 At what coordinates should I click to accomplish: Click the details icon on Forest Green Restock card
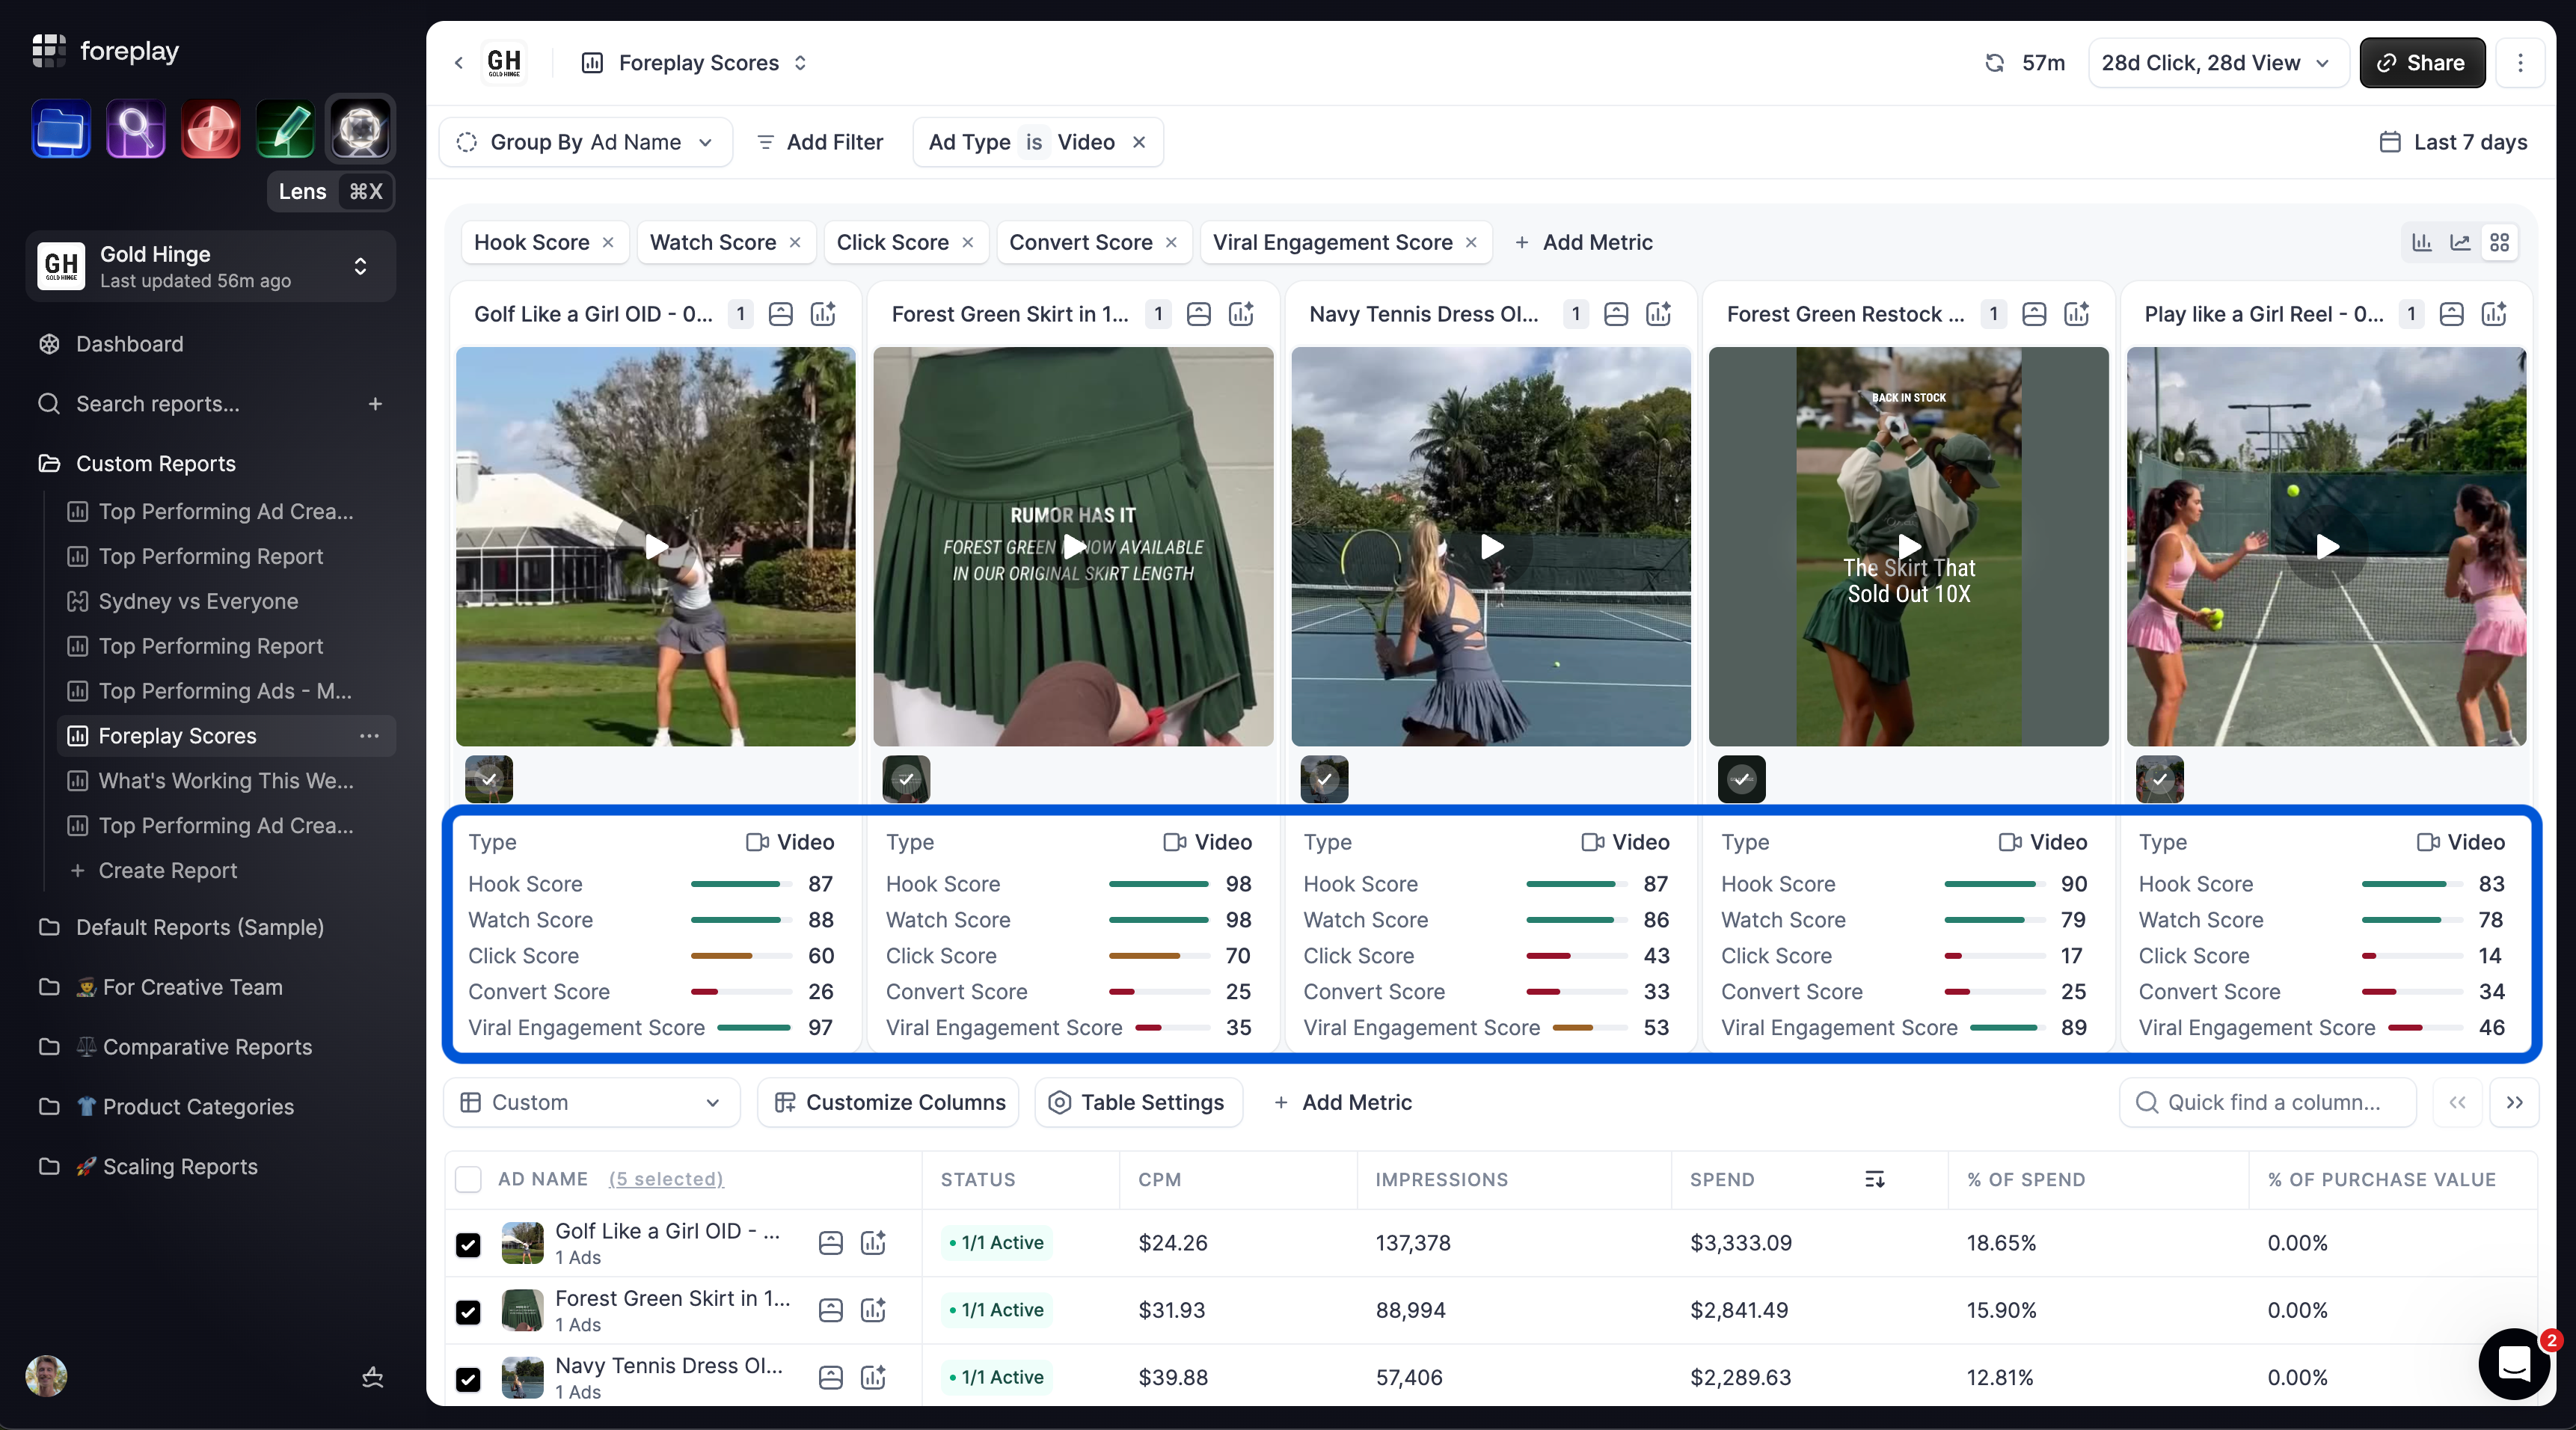point(2034,314)
